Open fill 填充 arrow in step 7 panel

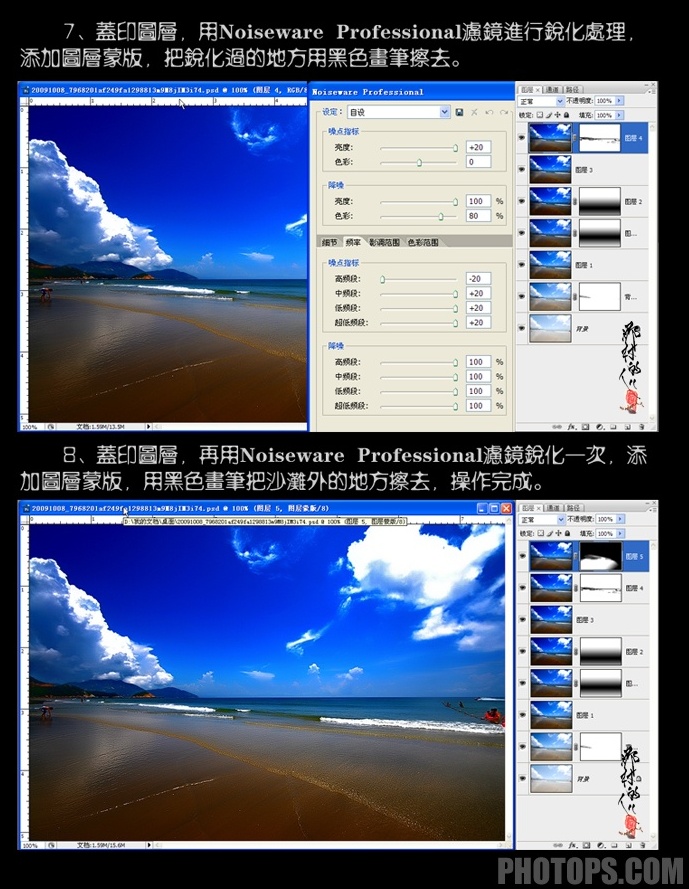619,115
